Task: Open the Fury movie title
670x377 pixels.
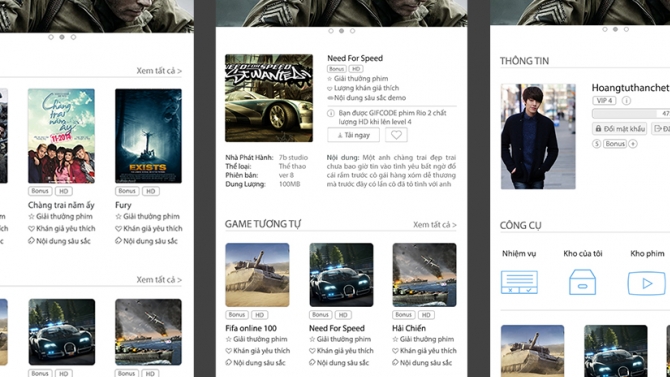Action: click(123, 205)
